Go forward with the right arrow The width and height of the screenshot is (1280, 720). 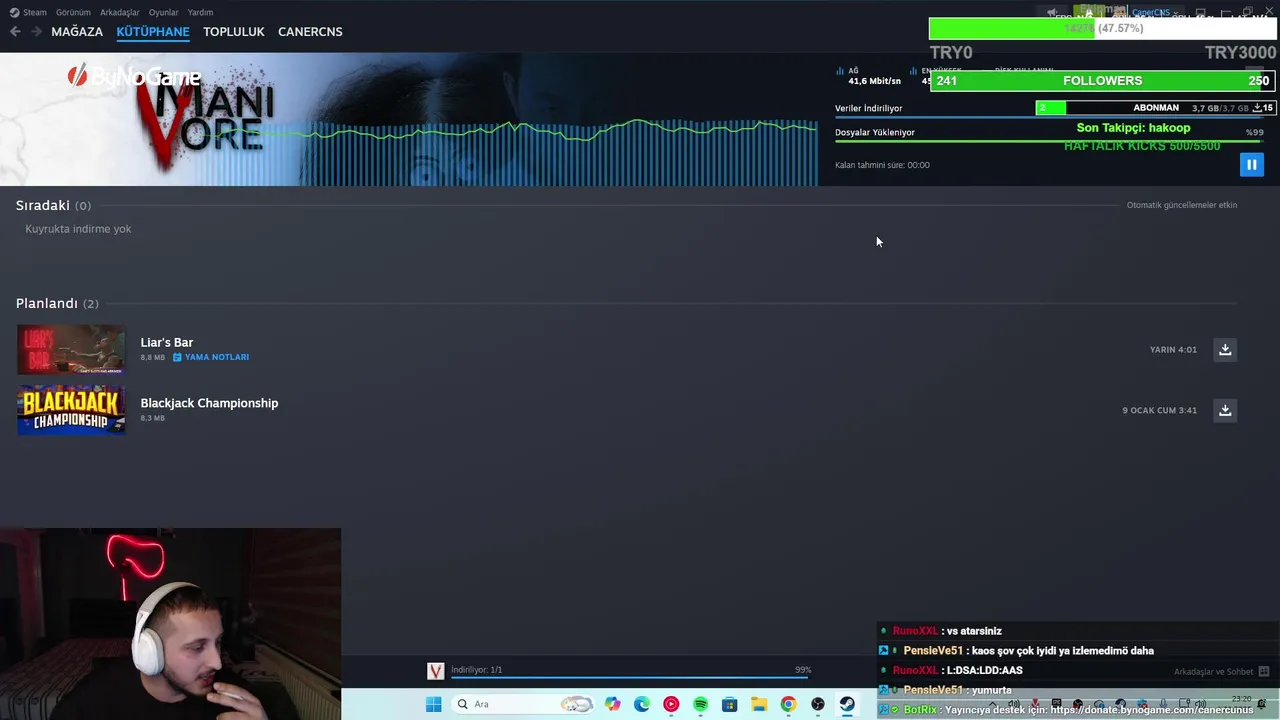37,32
